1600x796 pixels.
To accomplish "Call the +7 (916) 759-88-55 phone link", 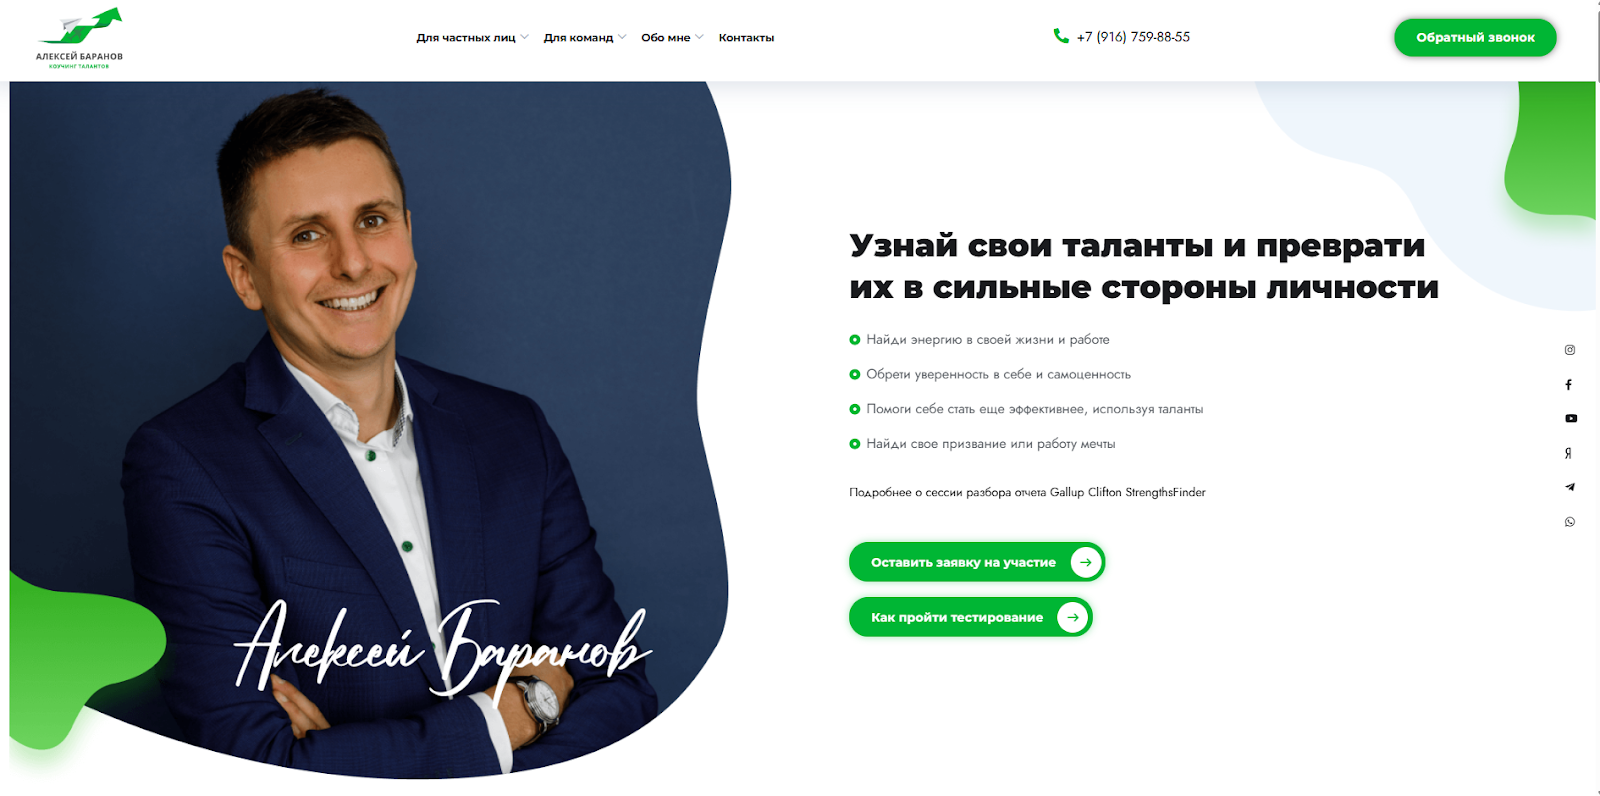I will coord(1133,37).
